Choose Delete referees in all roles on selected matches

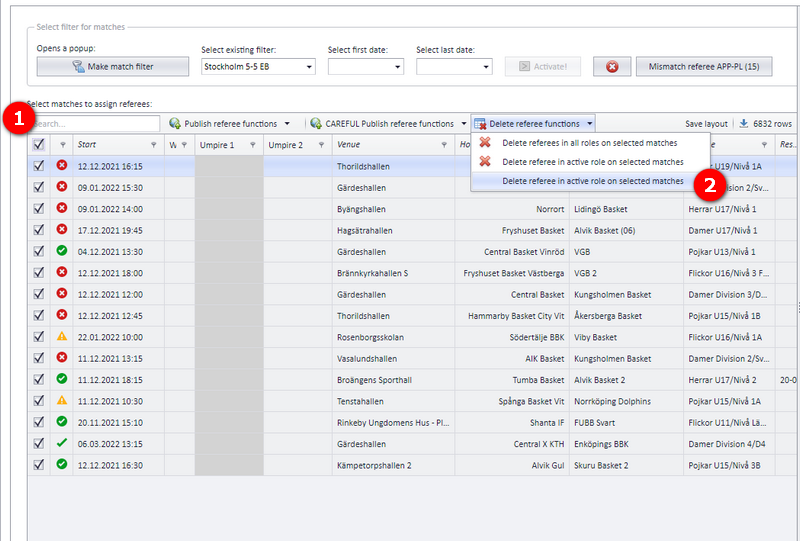click(x=590, y=143)
